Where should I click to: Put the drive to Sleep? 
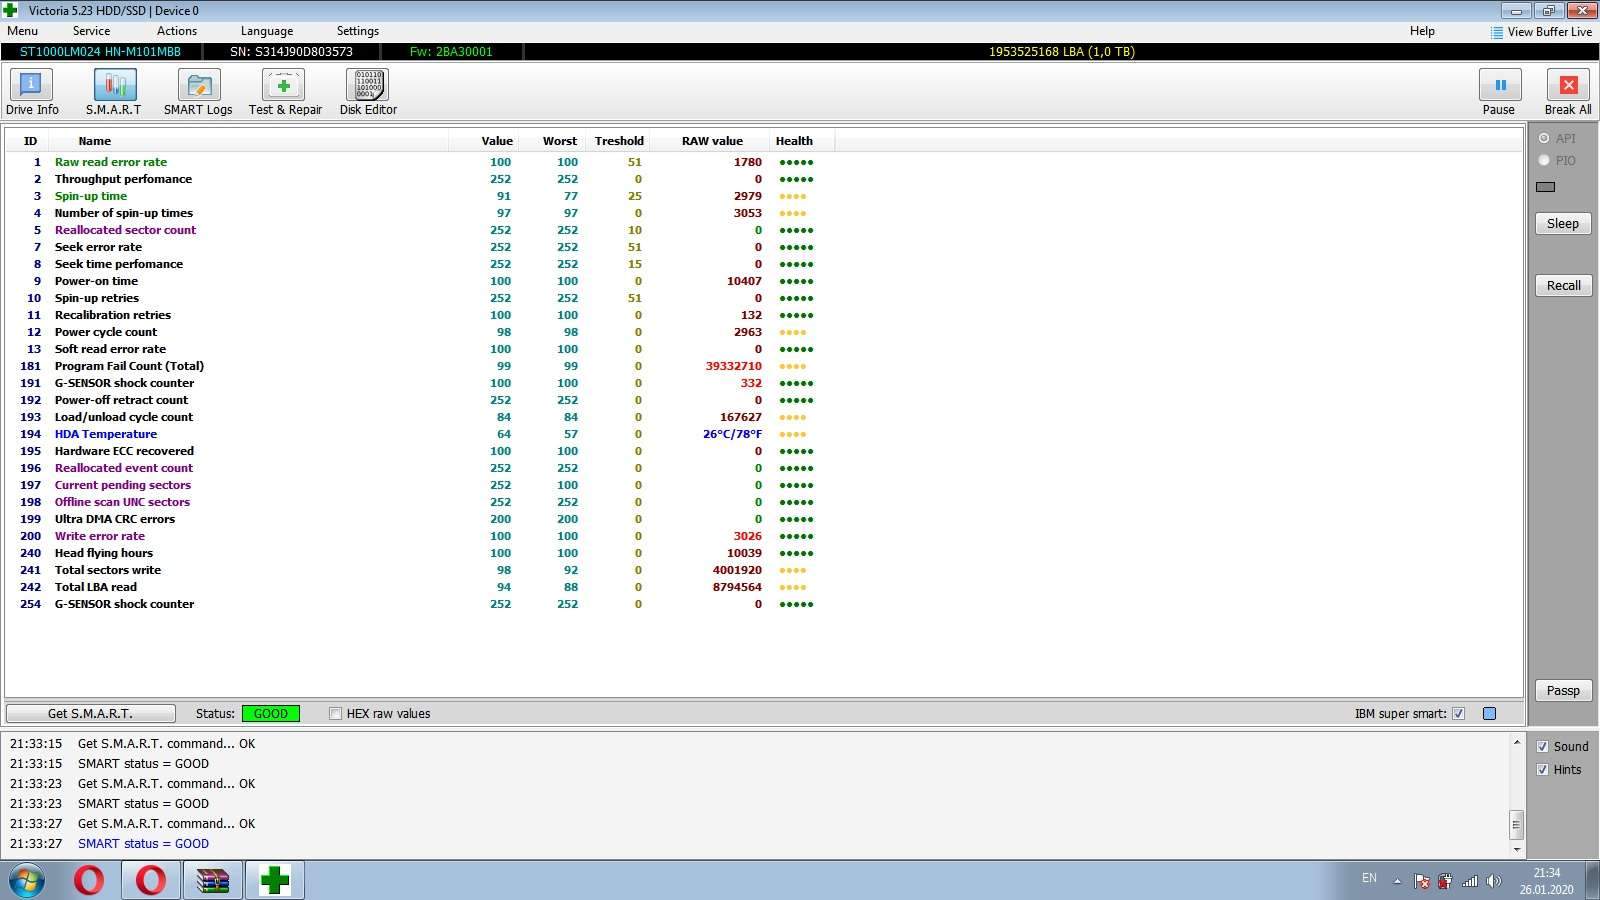pyautogui.click(x=1563, y=224)
